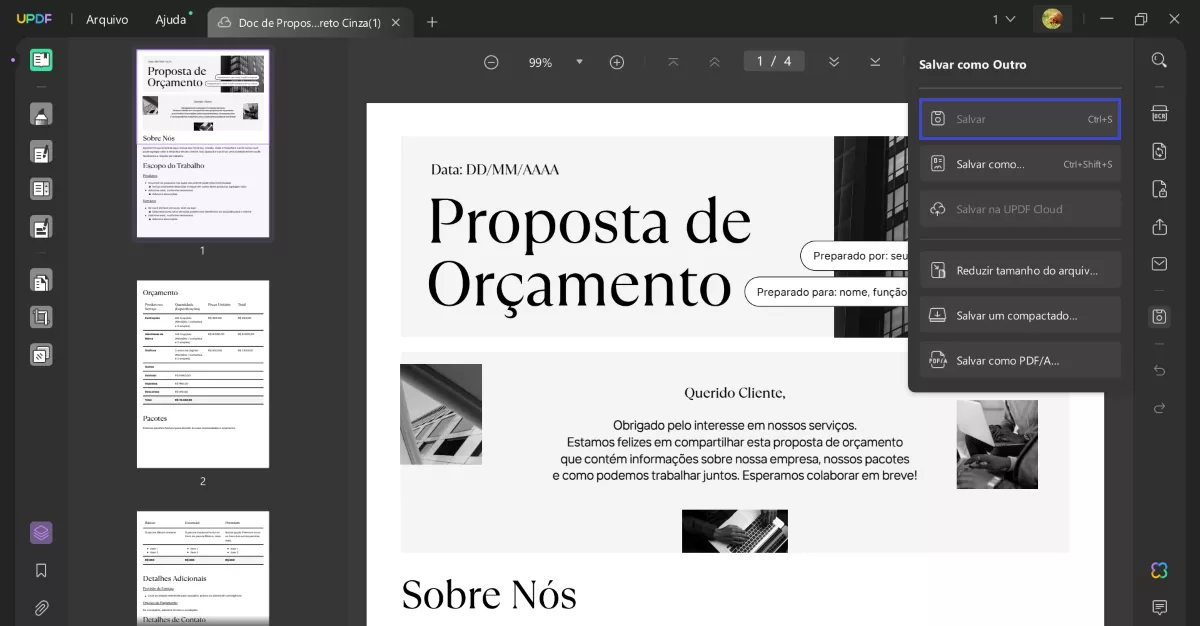Viewport: 1200px width, 626px height.
Task: Open the zoom percentage dropdown arrow
Action: [x=579, y=62]
